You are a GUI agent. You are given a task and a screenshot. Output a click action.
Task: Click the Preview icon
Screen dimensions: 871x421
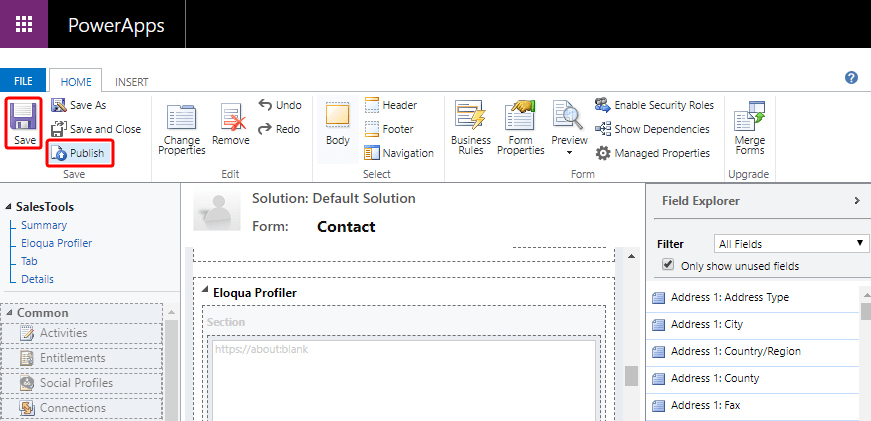[x=569, y=117]
